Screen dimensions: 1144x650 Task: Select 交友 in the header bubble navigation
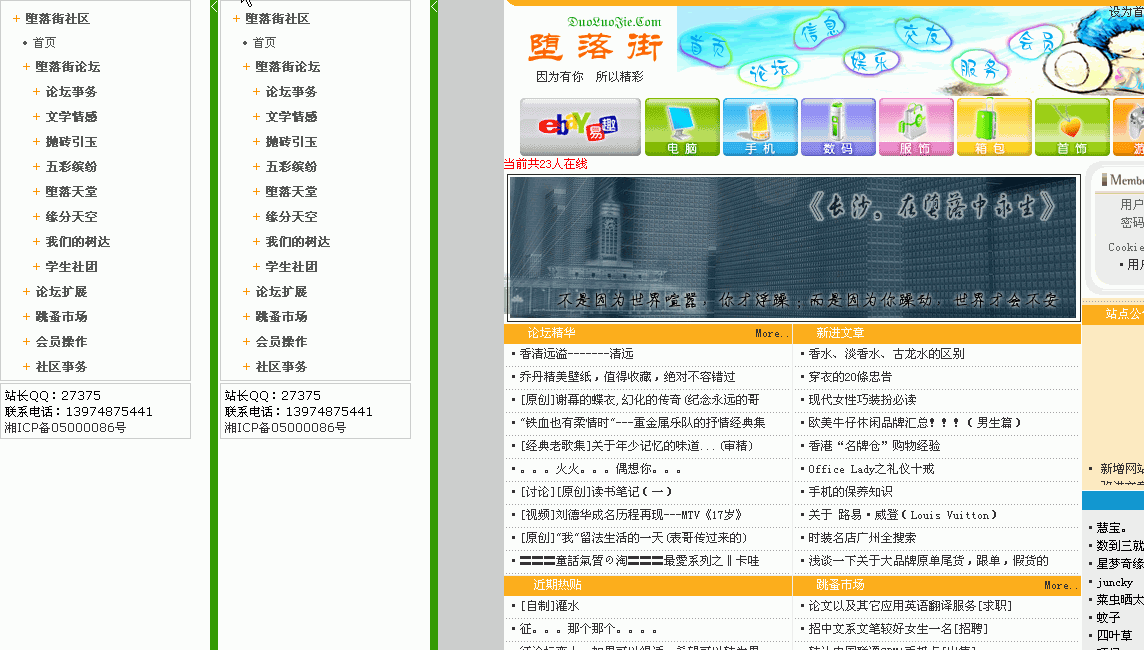pos(921,36)
